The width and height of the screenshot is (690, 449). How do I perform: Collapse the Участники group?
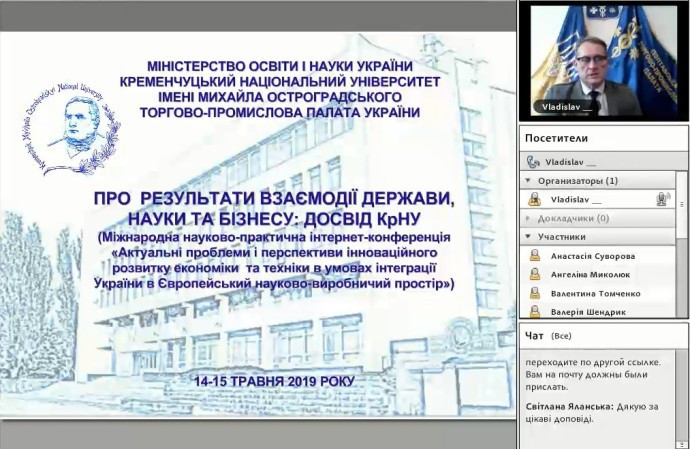pyautogui.click(x=528, y=237)
